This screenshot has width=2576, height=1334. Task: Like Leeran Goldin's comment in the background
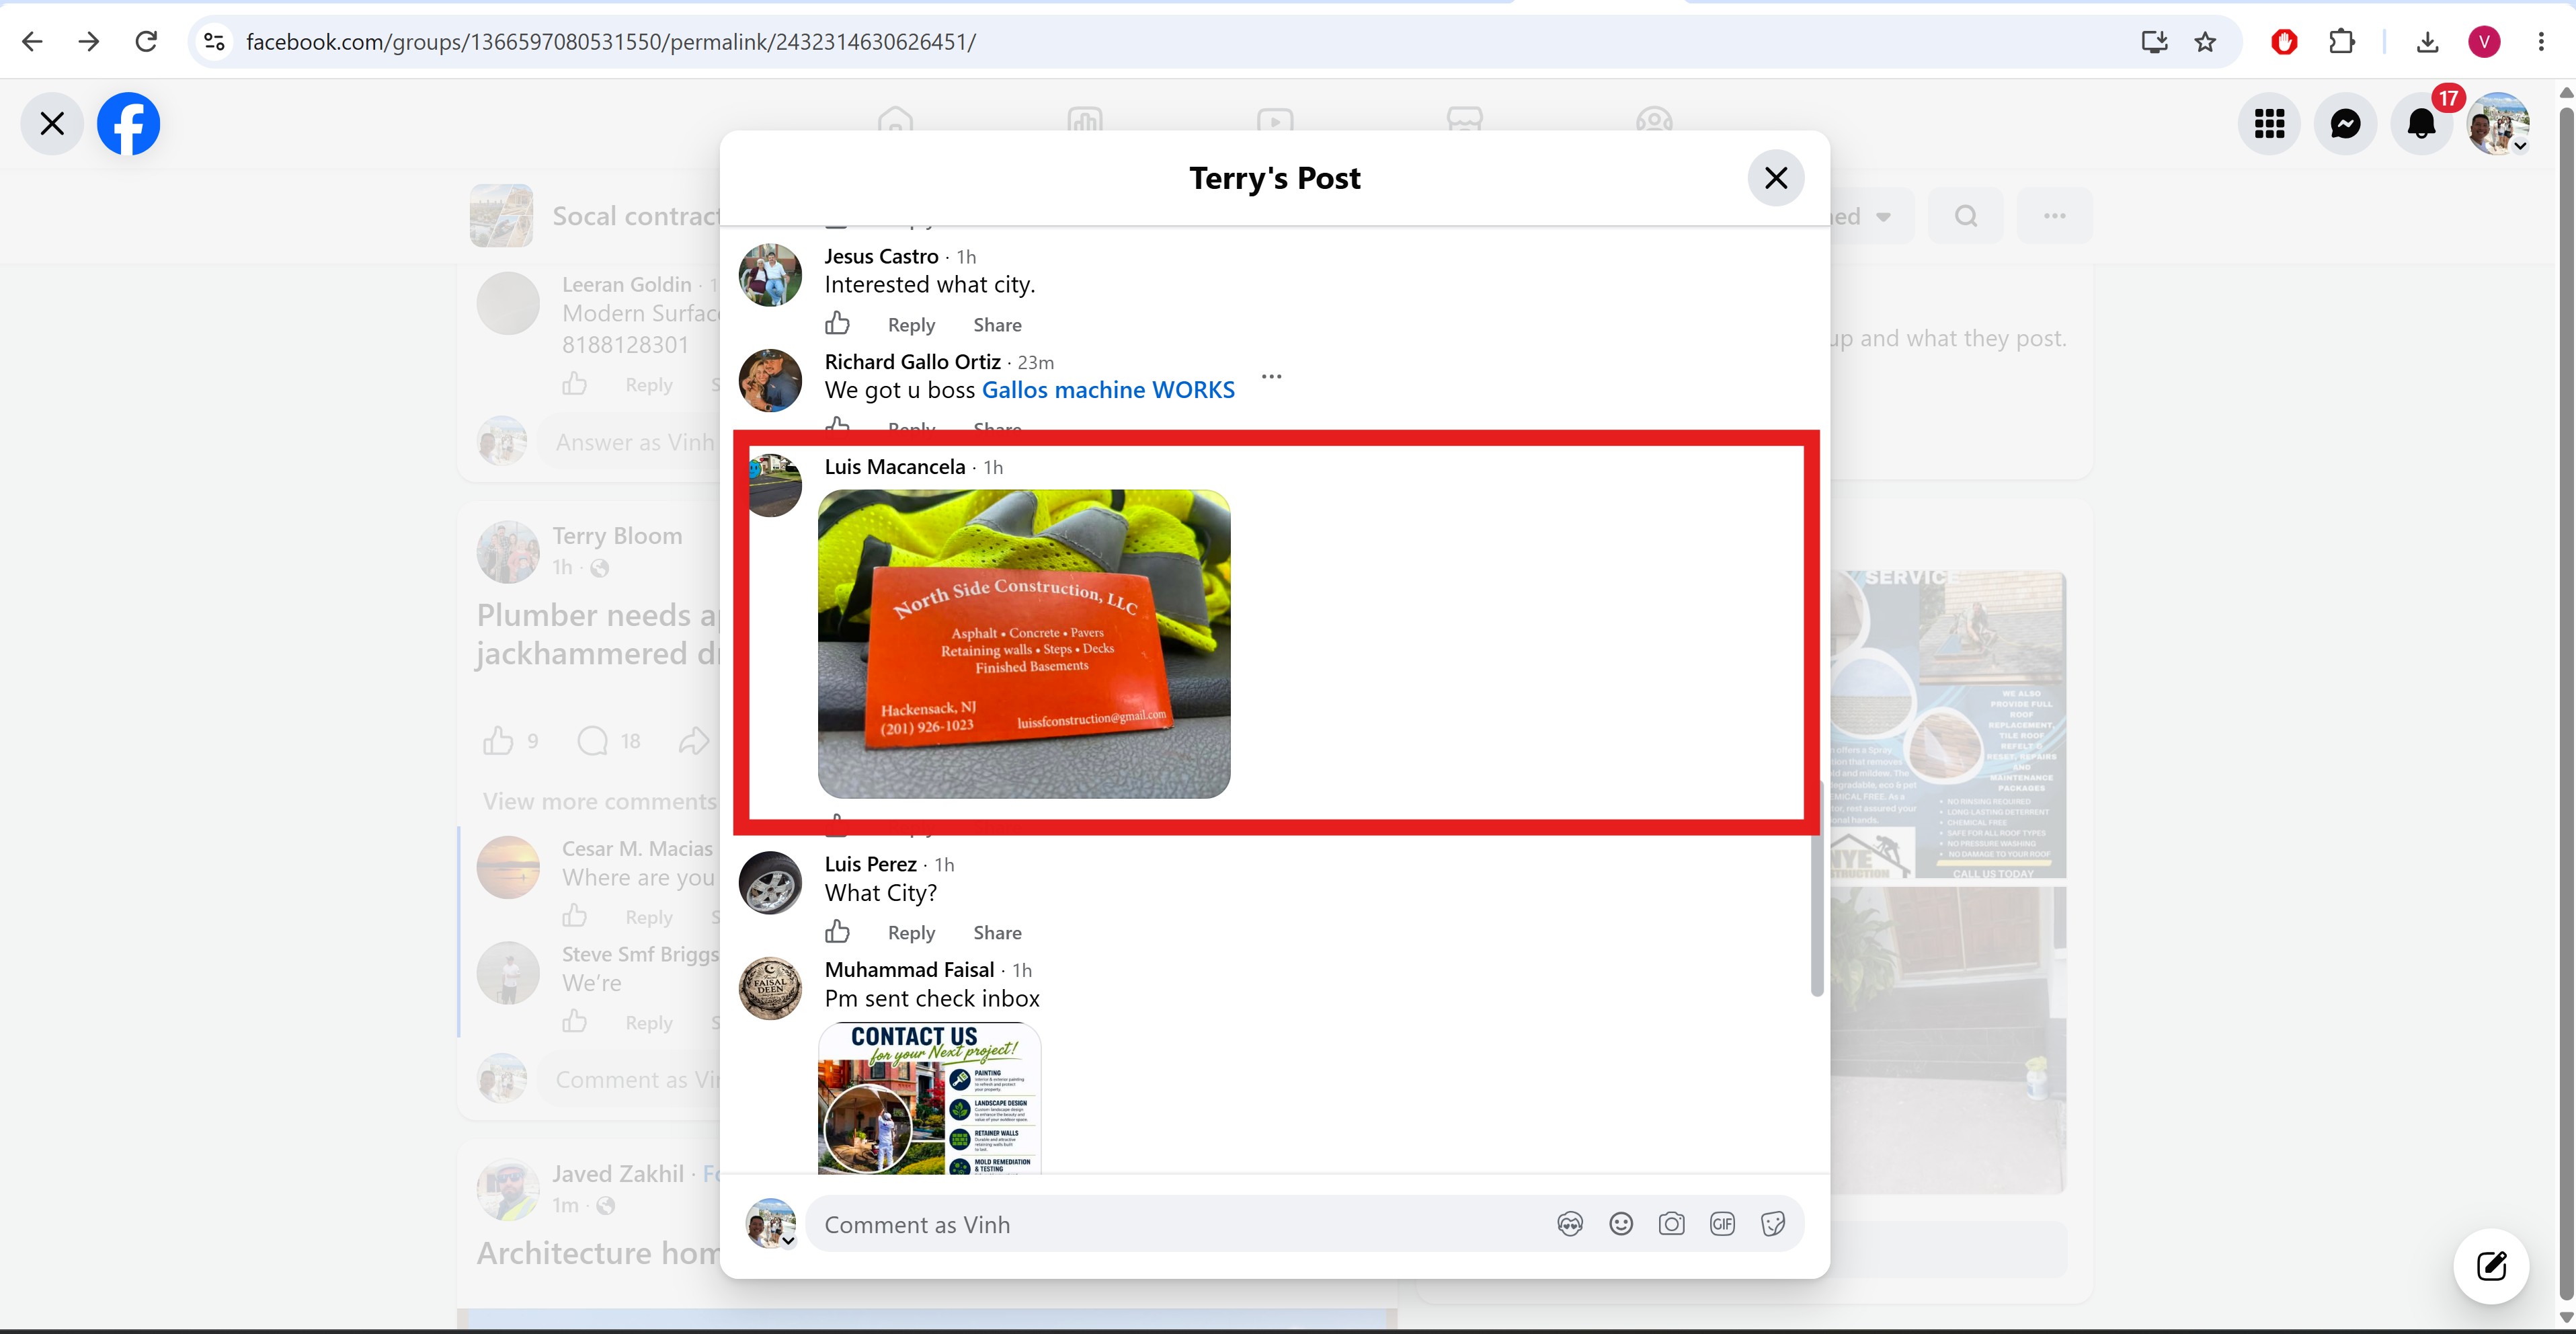click(x=574, y=384)
